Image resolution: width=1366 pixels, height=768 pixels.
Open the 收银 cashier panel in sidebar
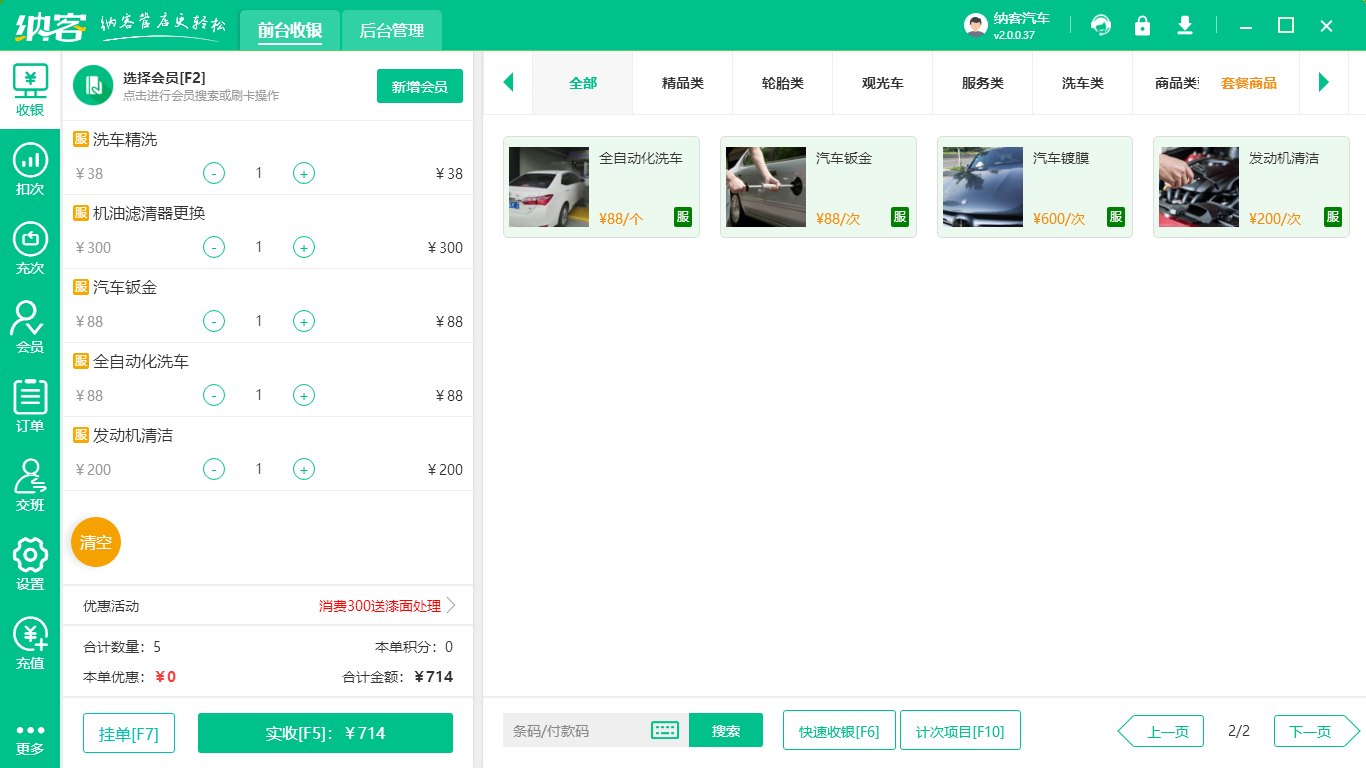click(29, 88)
